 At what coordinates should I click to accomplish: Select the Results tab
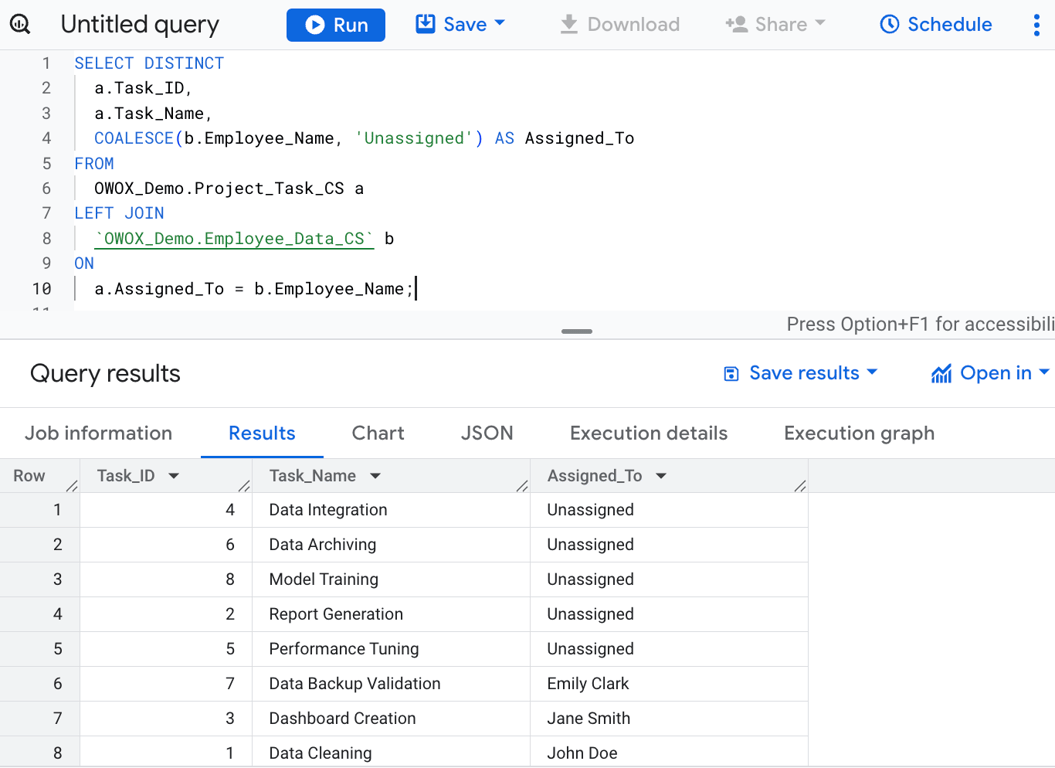(x=262, y=433)
